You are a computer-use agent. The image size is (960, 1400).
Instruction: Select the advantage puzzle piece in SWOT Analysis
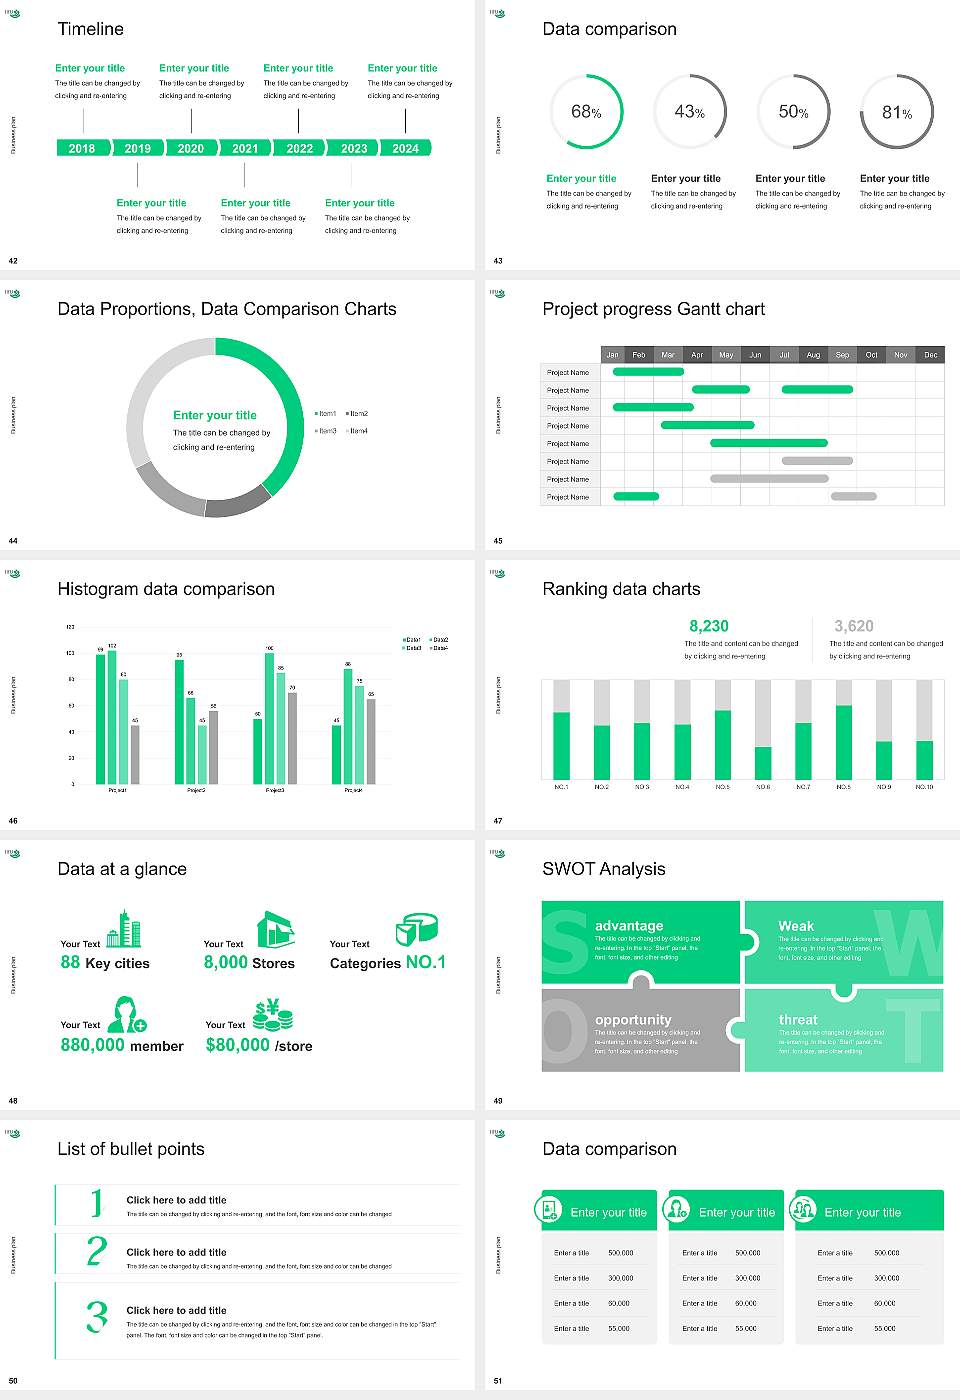tap(640, 941)
